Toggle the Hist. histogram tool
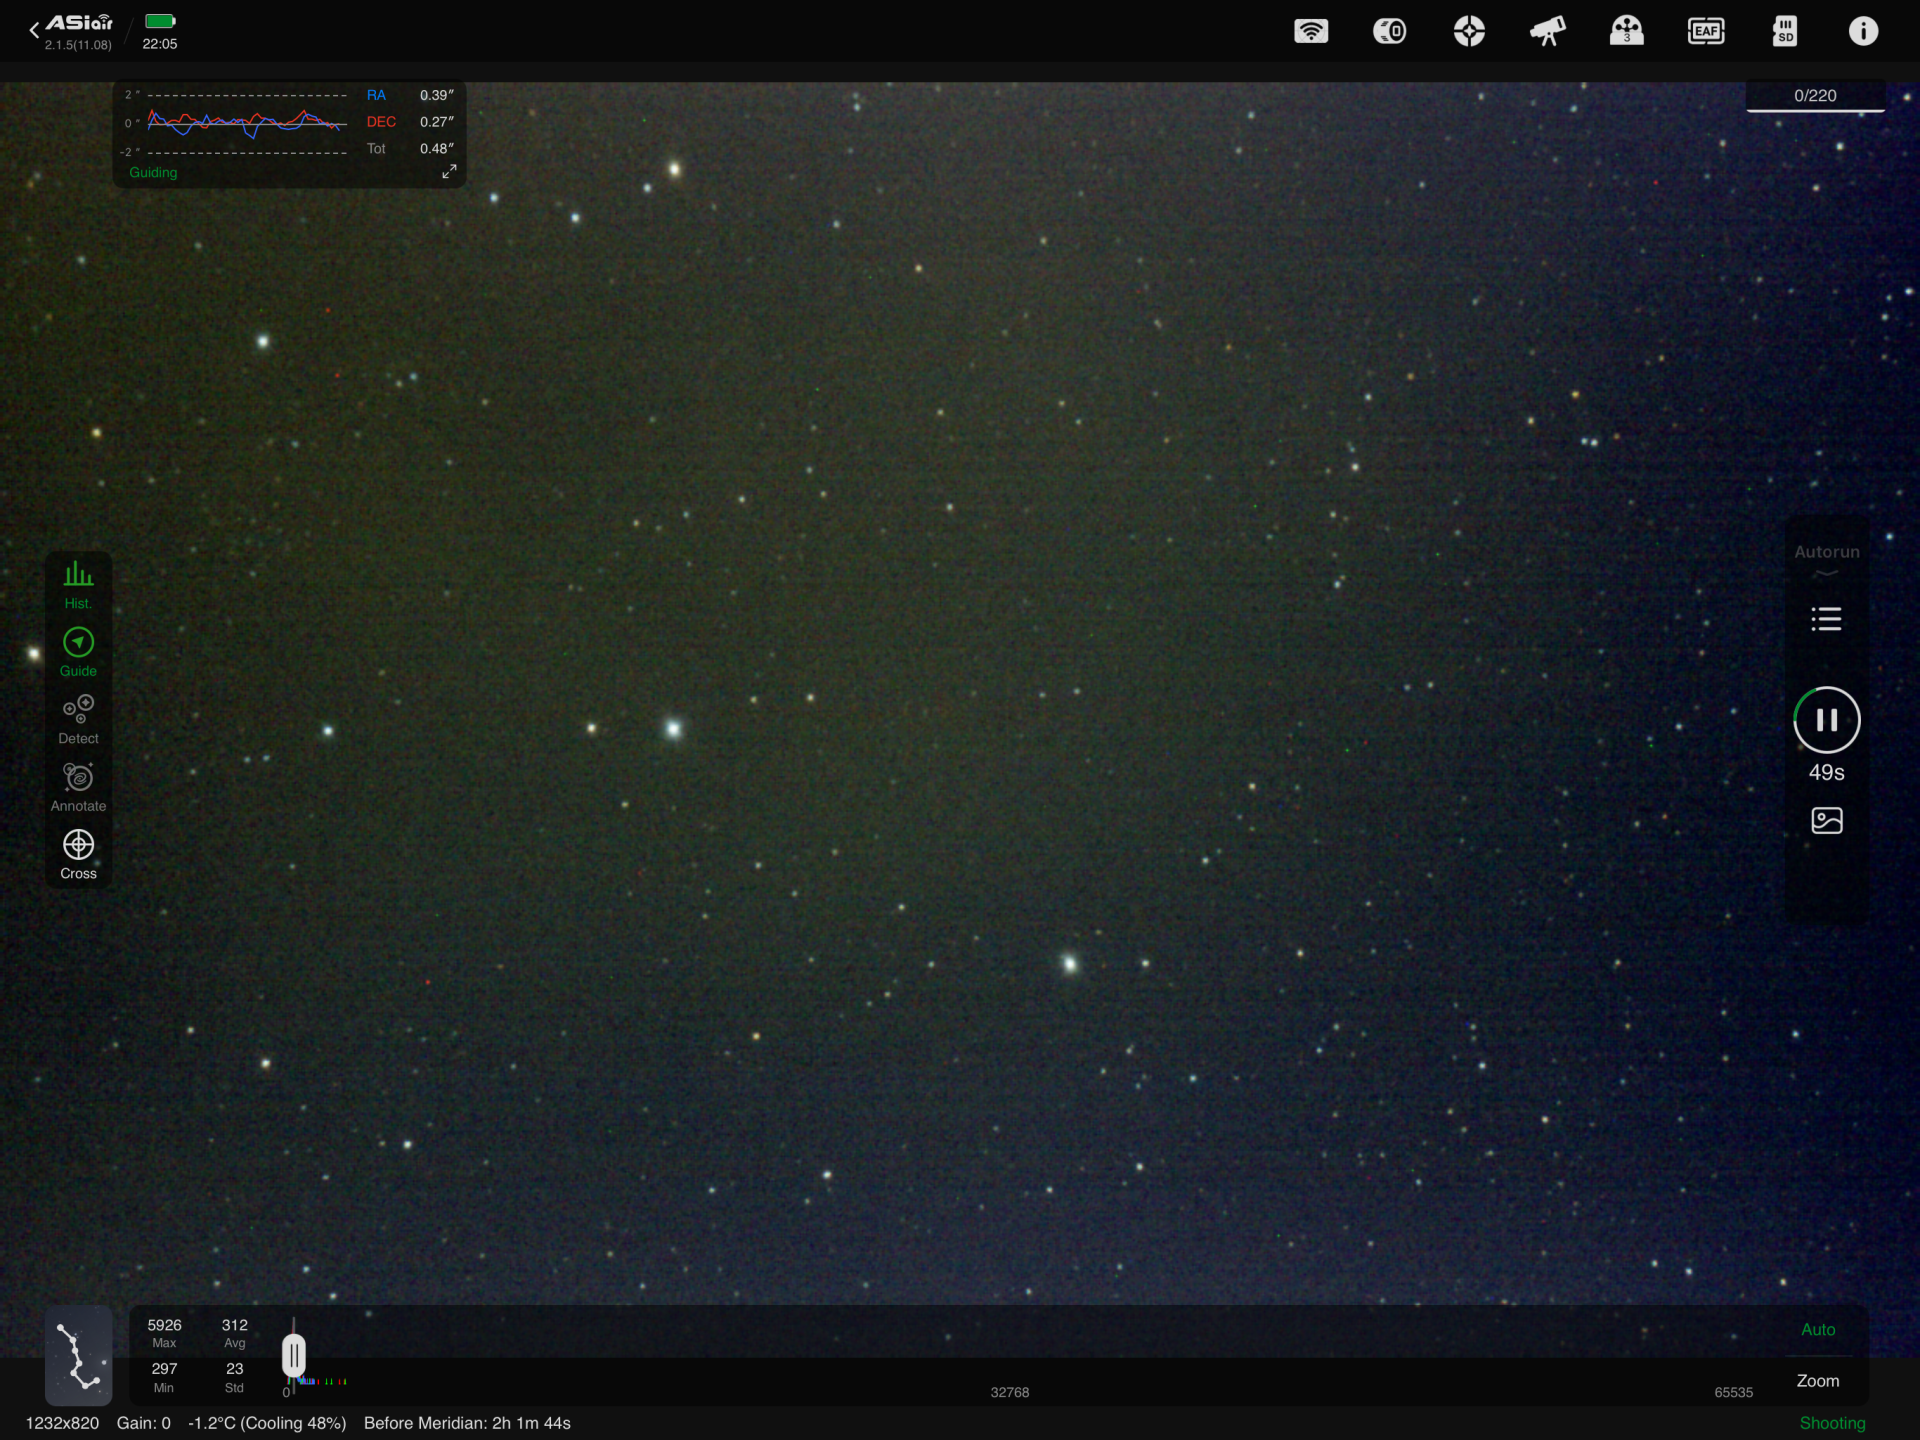Viewport: 1920px width, 1440px height. pos(78,585)
